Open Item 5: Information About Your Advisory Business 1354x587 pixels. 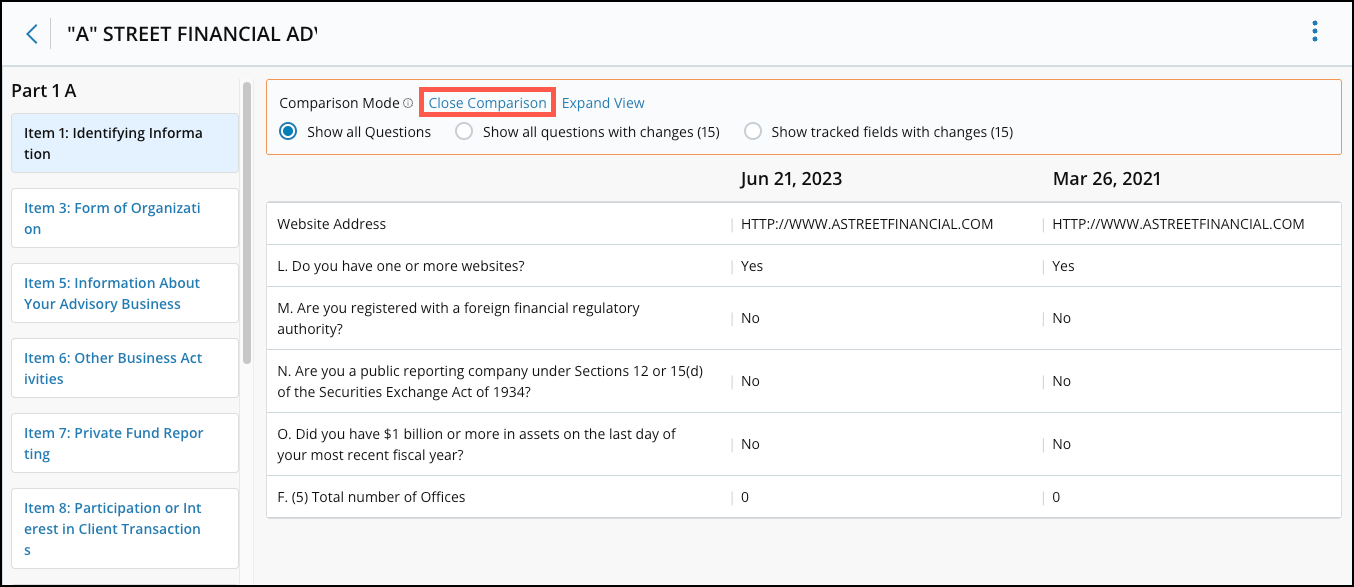point(125,293)
